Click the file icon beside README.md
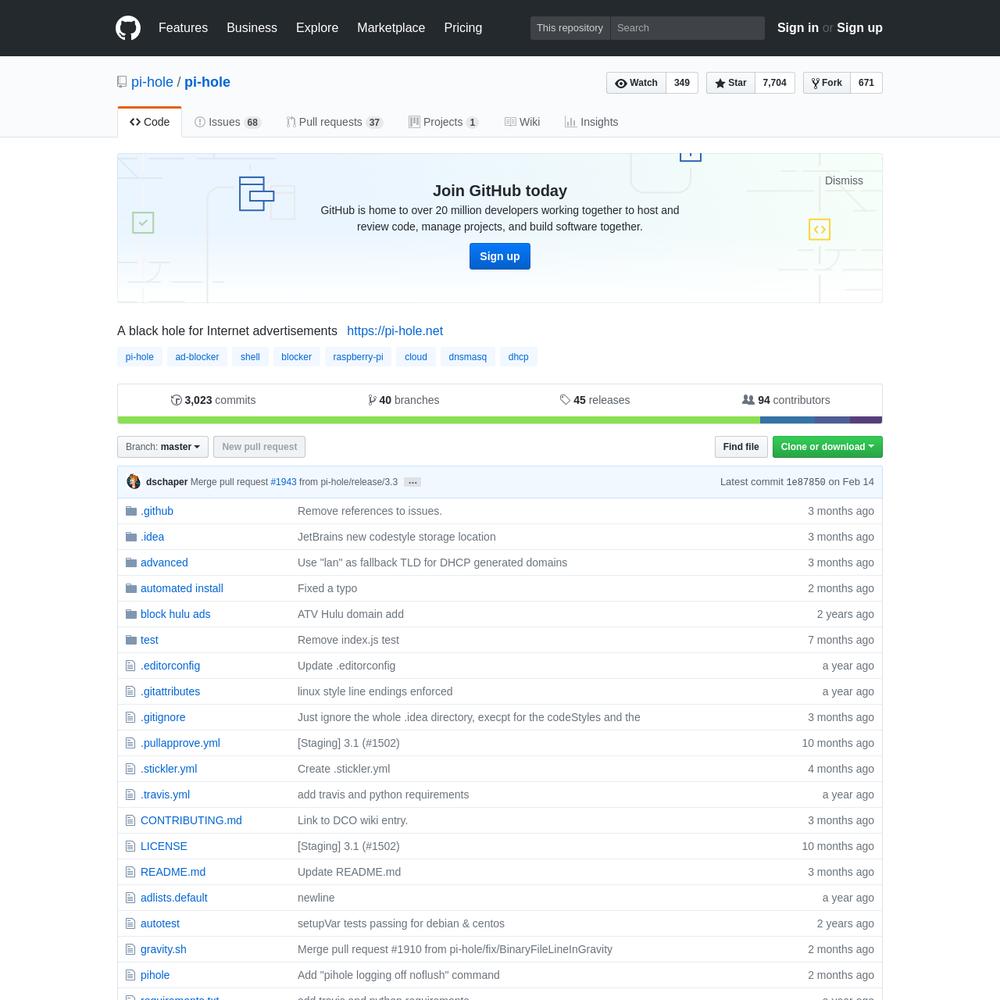 click(x=131, y=872)
